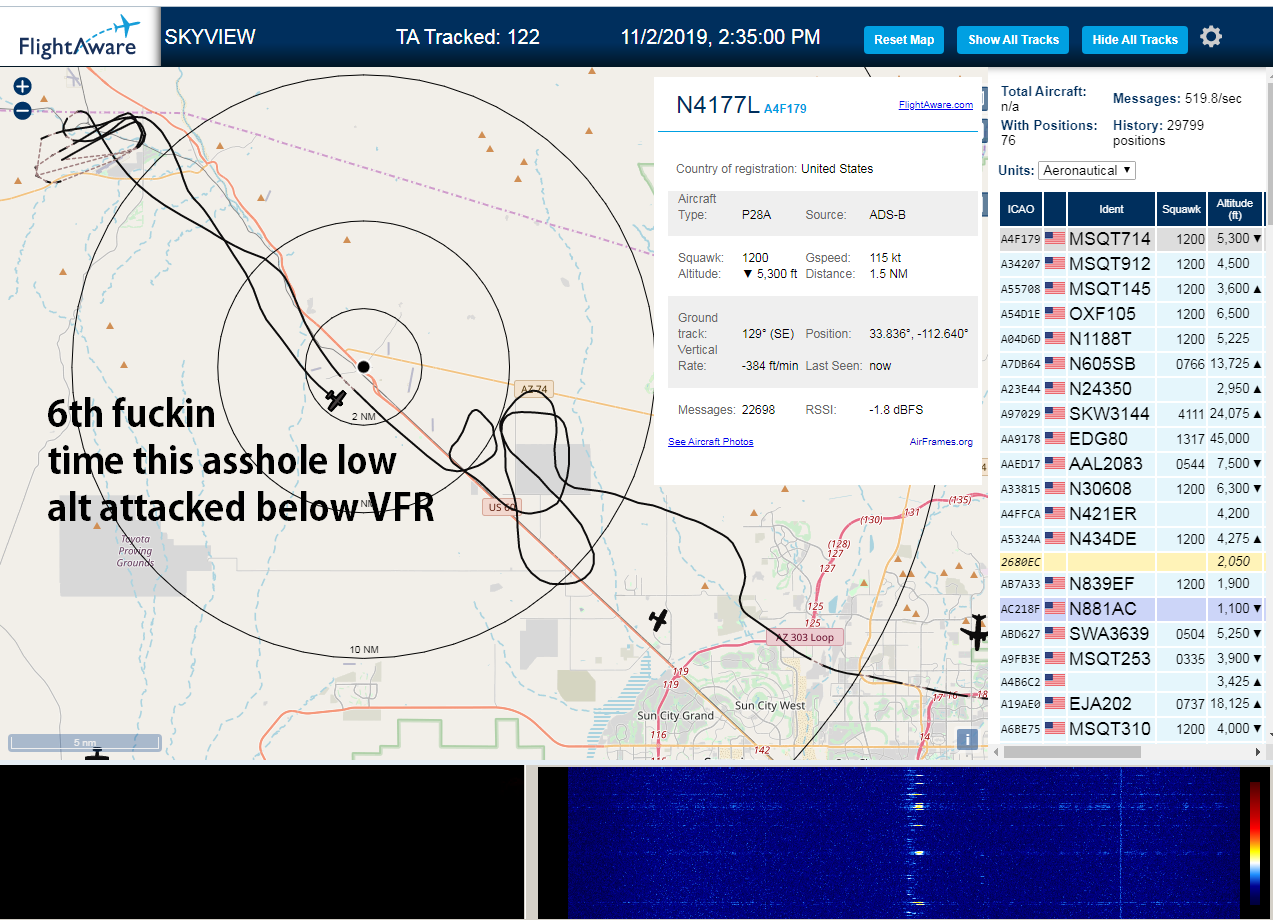Click the N4177L title in the info panel
This screenshot has width=1273, height=921.
(717, 105)
